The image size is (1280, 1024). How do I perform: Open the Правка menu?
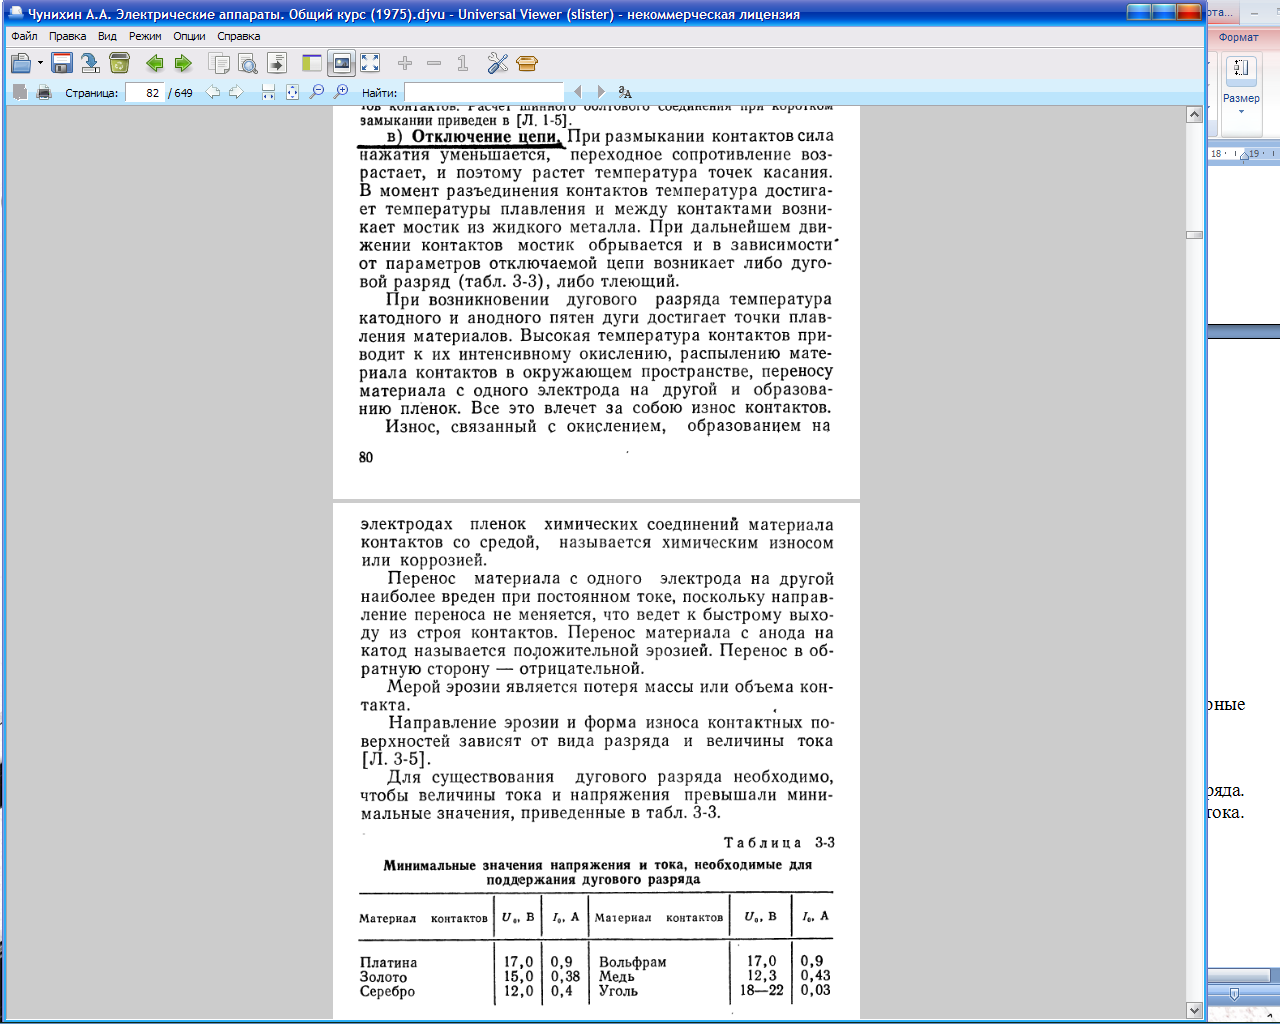click(67, 36)
